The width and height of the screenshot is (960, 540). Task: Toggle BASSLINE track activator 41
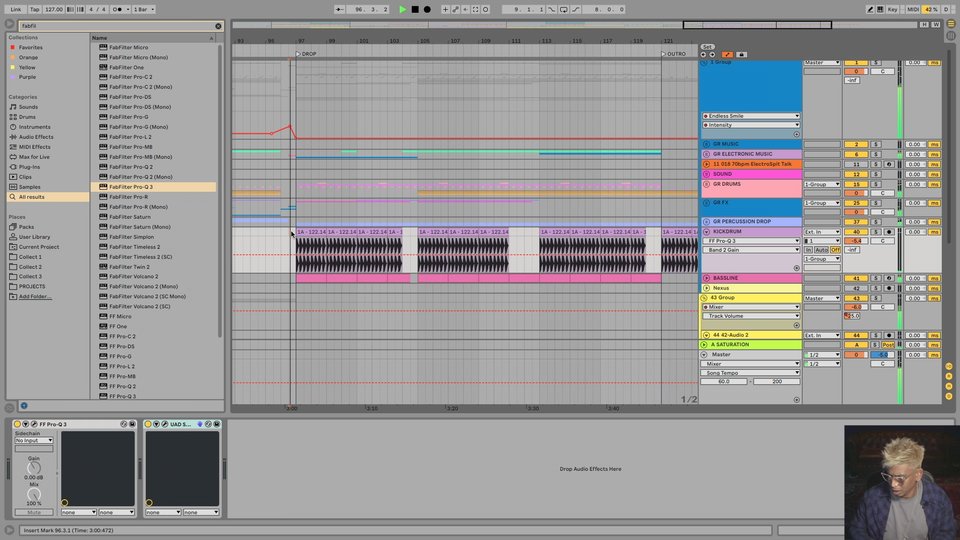coord(856,278)
